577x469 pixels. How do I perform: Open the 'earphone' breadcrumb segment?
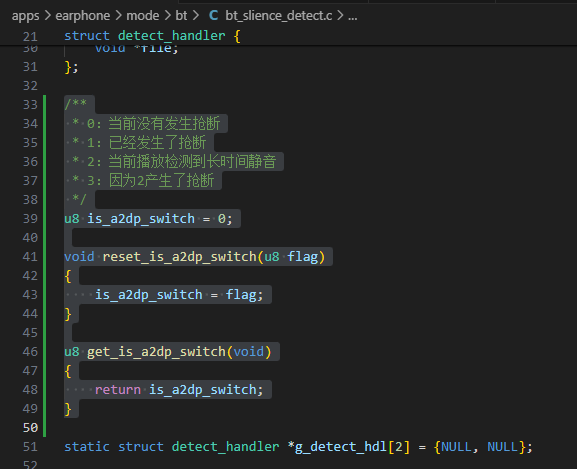point(82,16)
